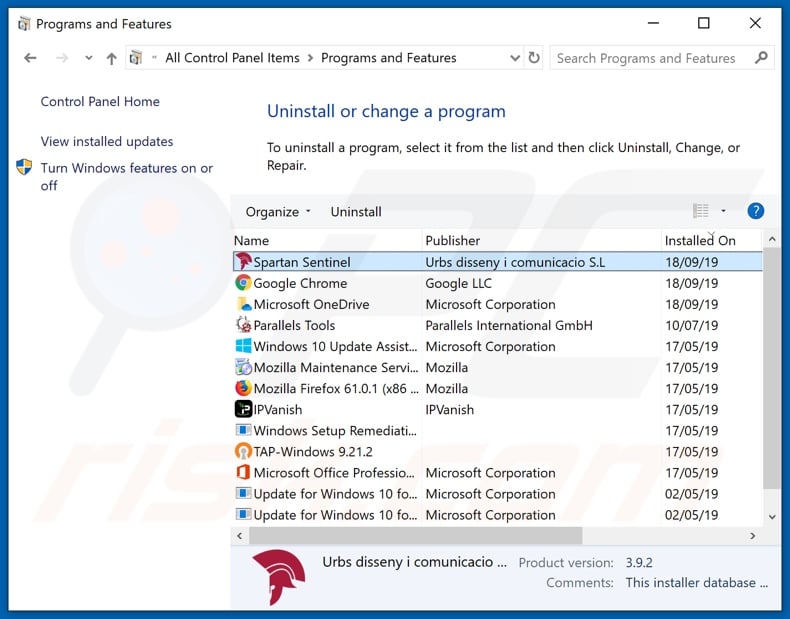Click the Programs and Features title bar icon

pyautogui.click(x=24, y=24)
